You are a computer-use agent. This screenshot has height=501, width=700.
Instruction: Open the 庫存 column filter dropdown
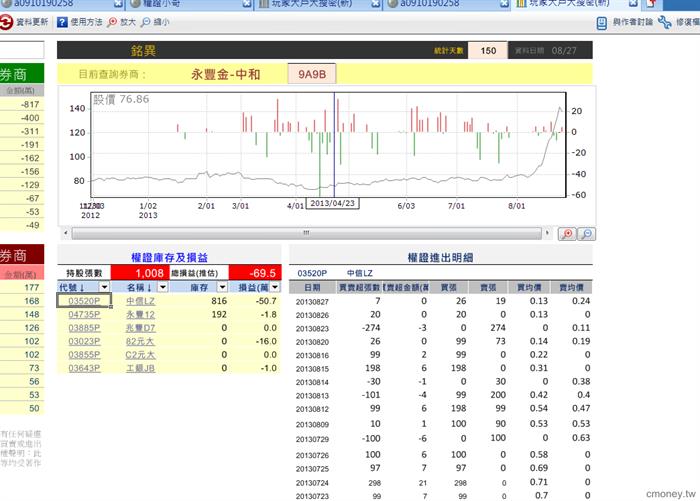(x=222, y=287)
